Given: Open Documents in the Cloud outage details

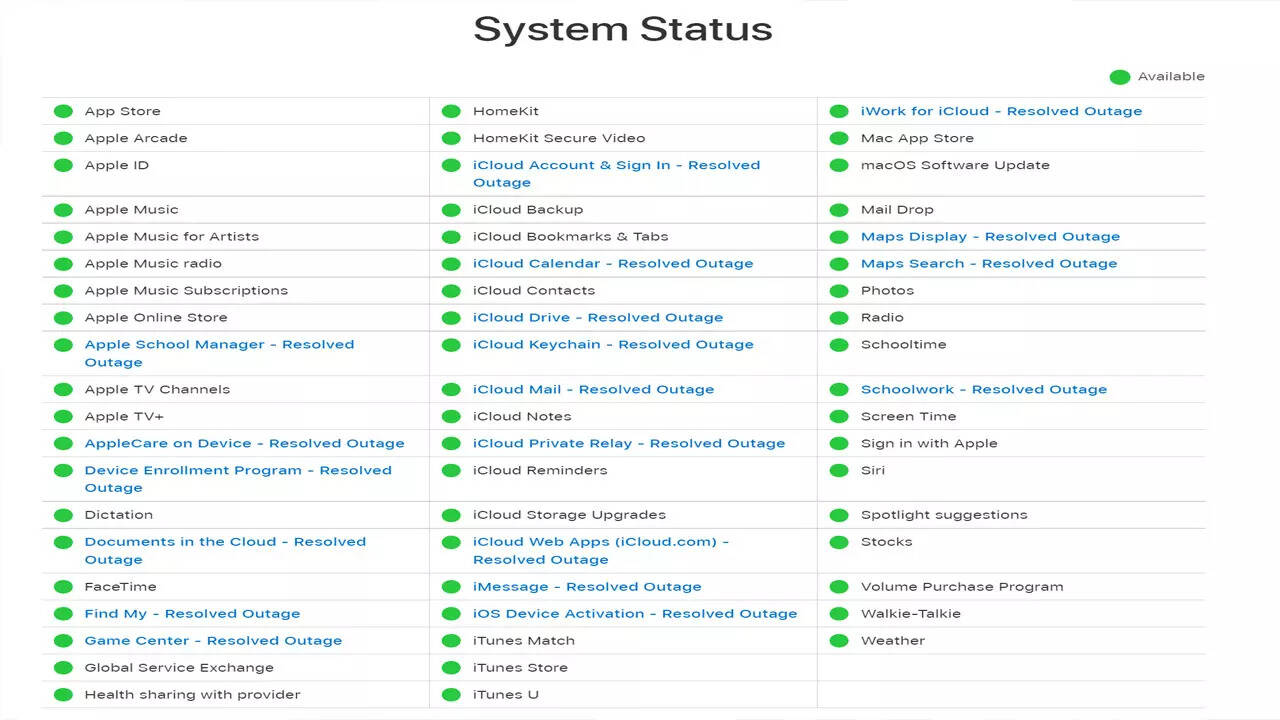Looking at the screenshot, I should pyautogui.click(x=225, y=551).
